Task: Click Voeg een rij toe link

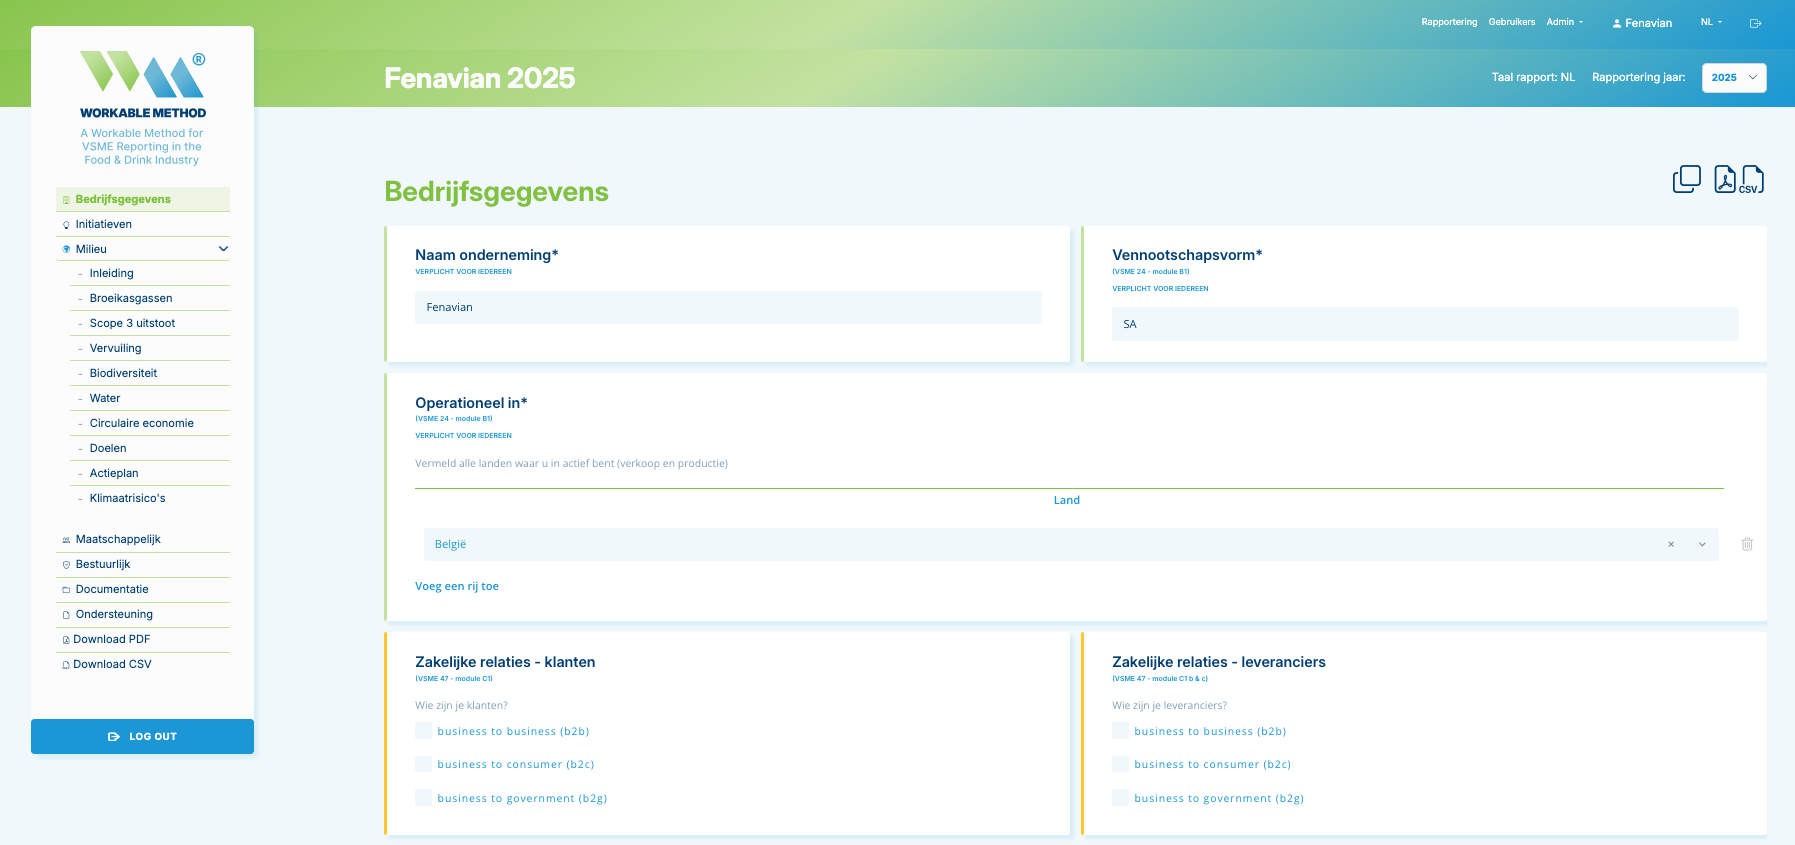Action: [x=457, y=586]
